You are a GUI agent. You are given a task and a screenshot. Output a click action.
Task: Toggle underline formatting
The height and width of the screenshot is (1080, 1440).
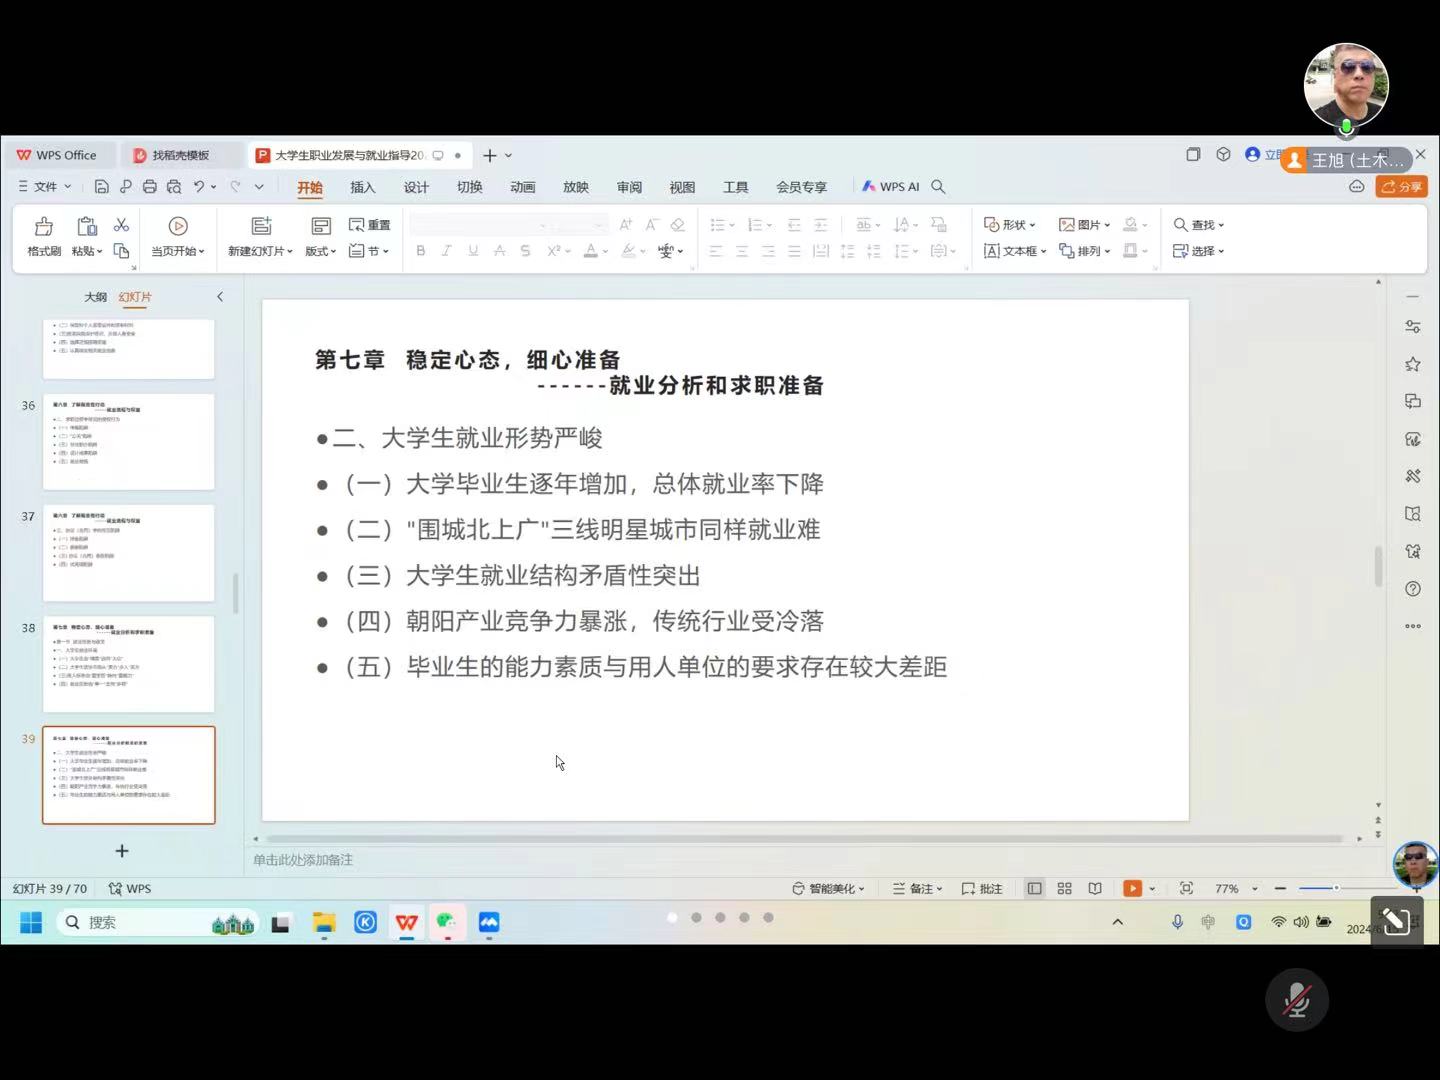(x=472, y=250)
